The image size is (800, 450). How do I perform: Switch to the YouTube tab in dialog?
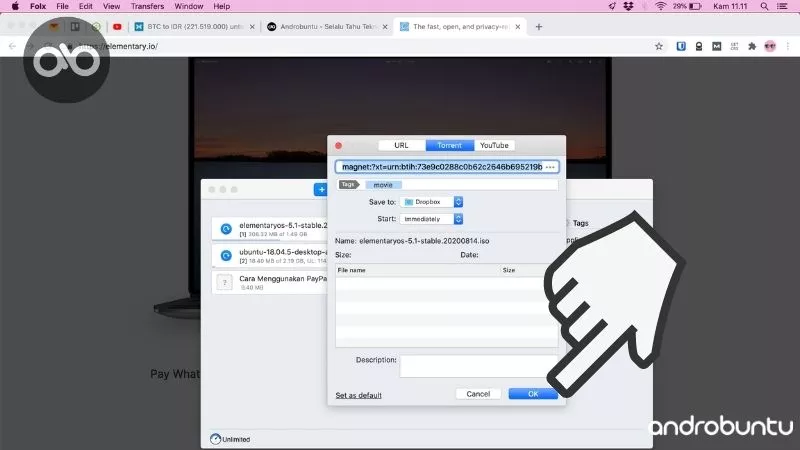[x=494, y=145]
